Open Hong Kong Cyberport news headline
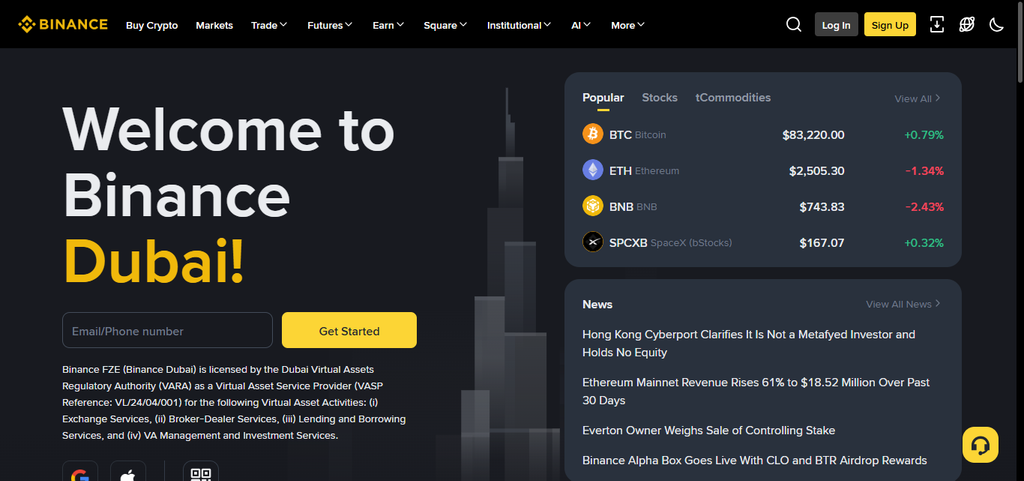This screenshot has width=1024, height=481. click(748, 343)
